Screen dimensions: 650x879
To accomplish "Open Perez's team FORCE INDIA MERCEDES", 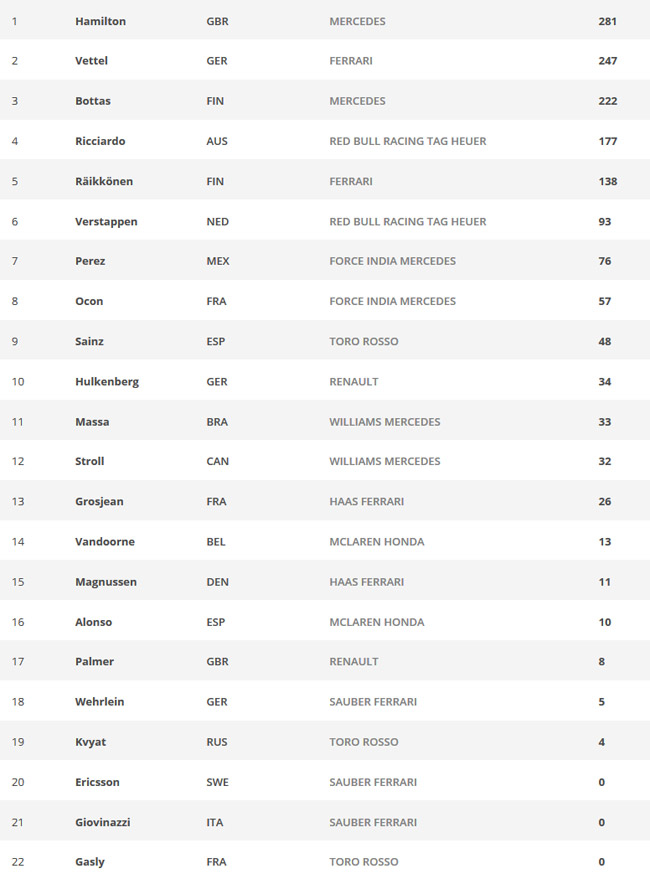I will (x=393, y=261).
